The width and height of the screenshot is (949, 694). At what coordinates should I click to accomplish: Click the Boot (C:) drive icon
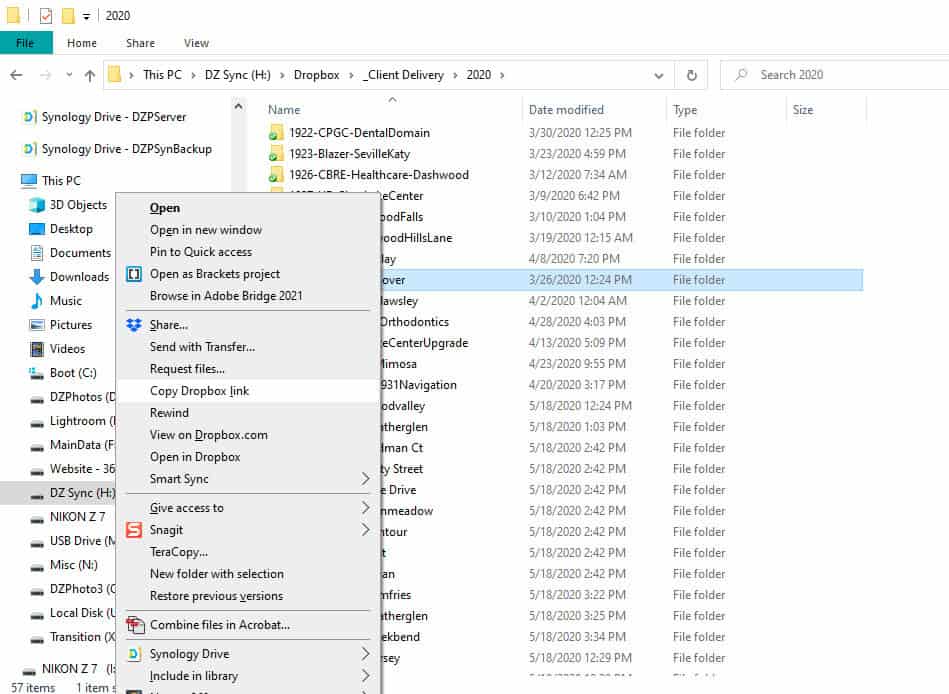coord(37,373)
